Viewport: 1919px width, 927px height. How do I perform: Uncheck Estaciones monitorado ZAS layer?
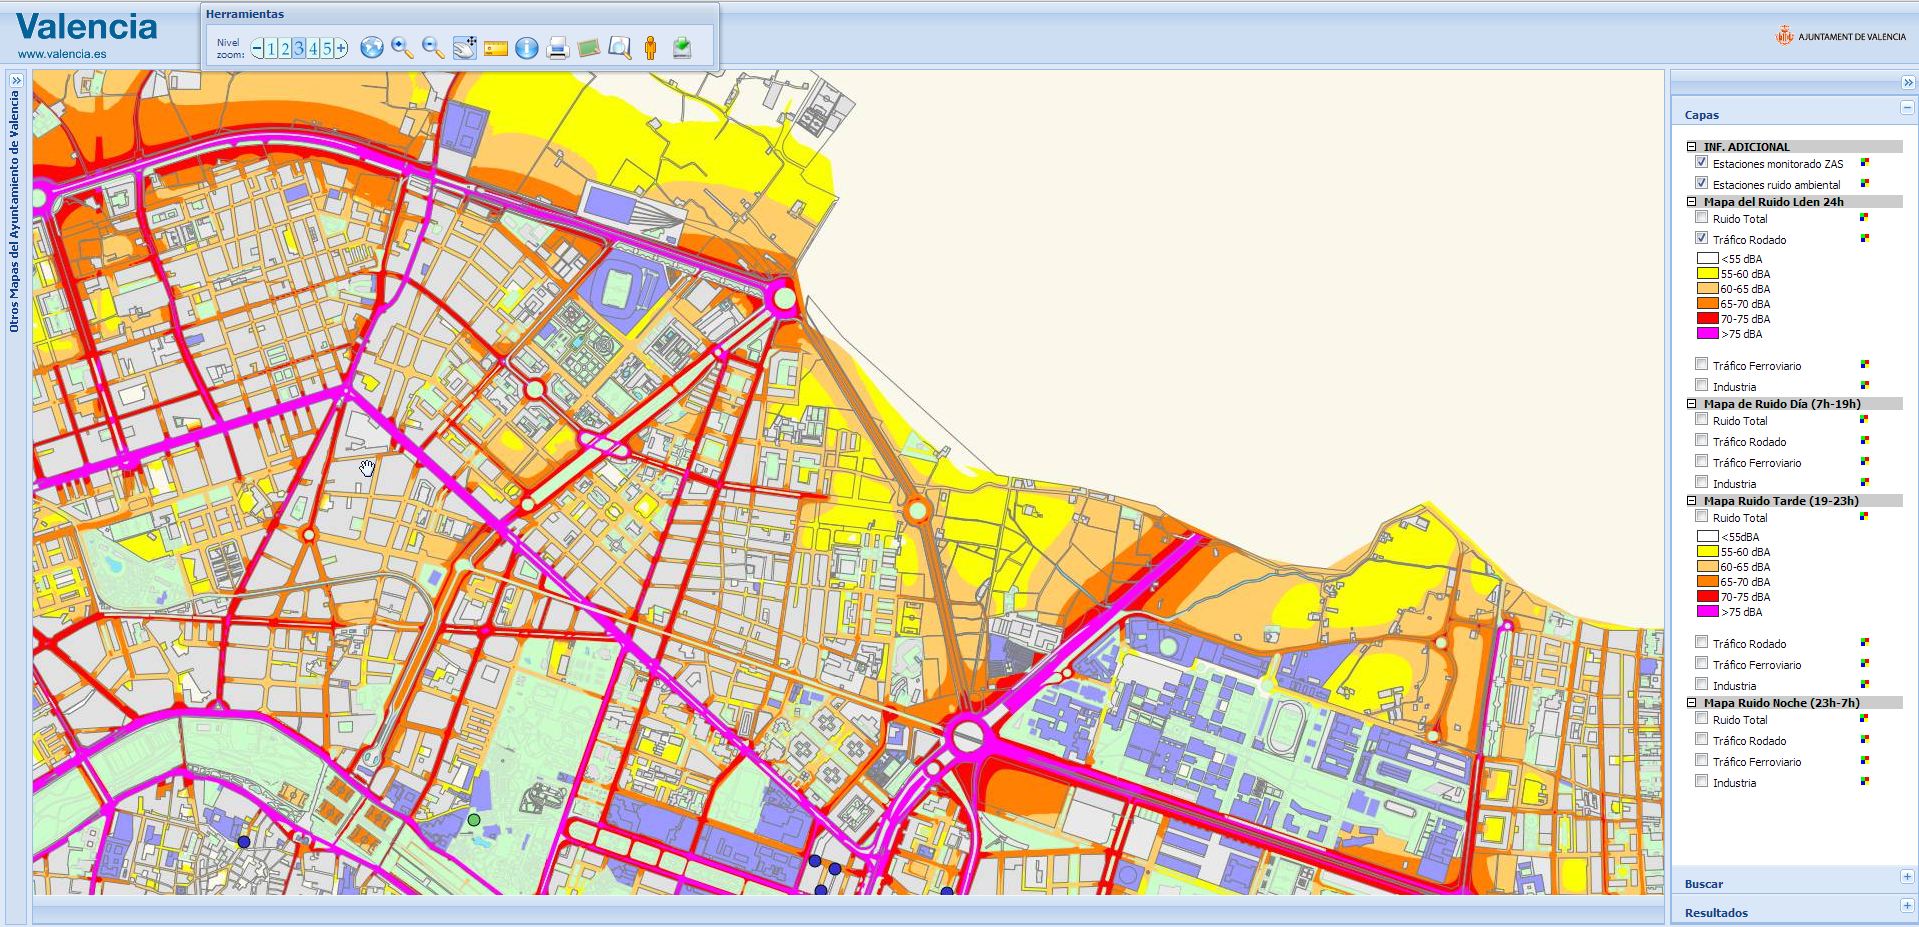[x=1701, y=162]
